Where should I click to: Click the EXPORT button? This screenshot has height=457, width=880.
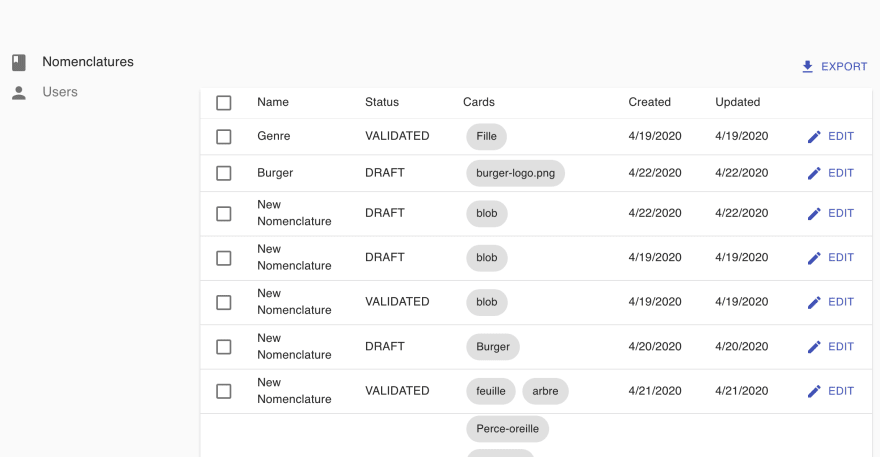click(835, 67)
